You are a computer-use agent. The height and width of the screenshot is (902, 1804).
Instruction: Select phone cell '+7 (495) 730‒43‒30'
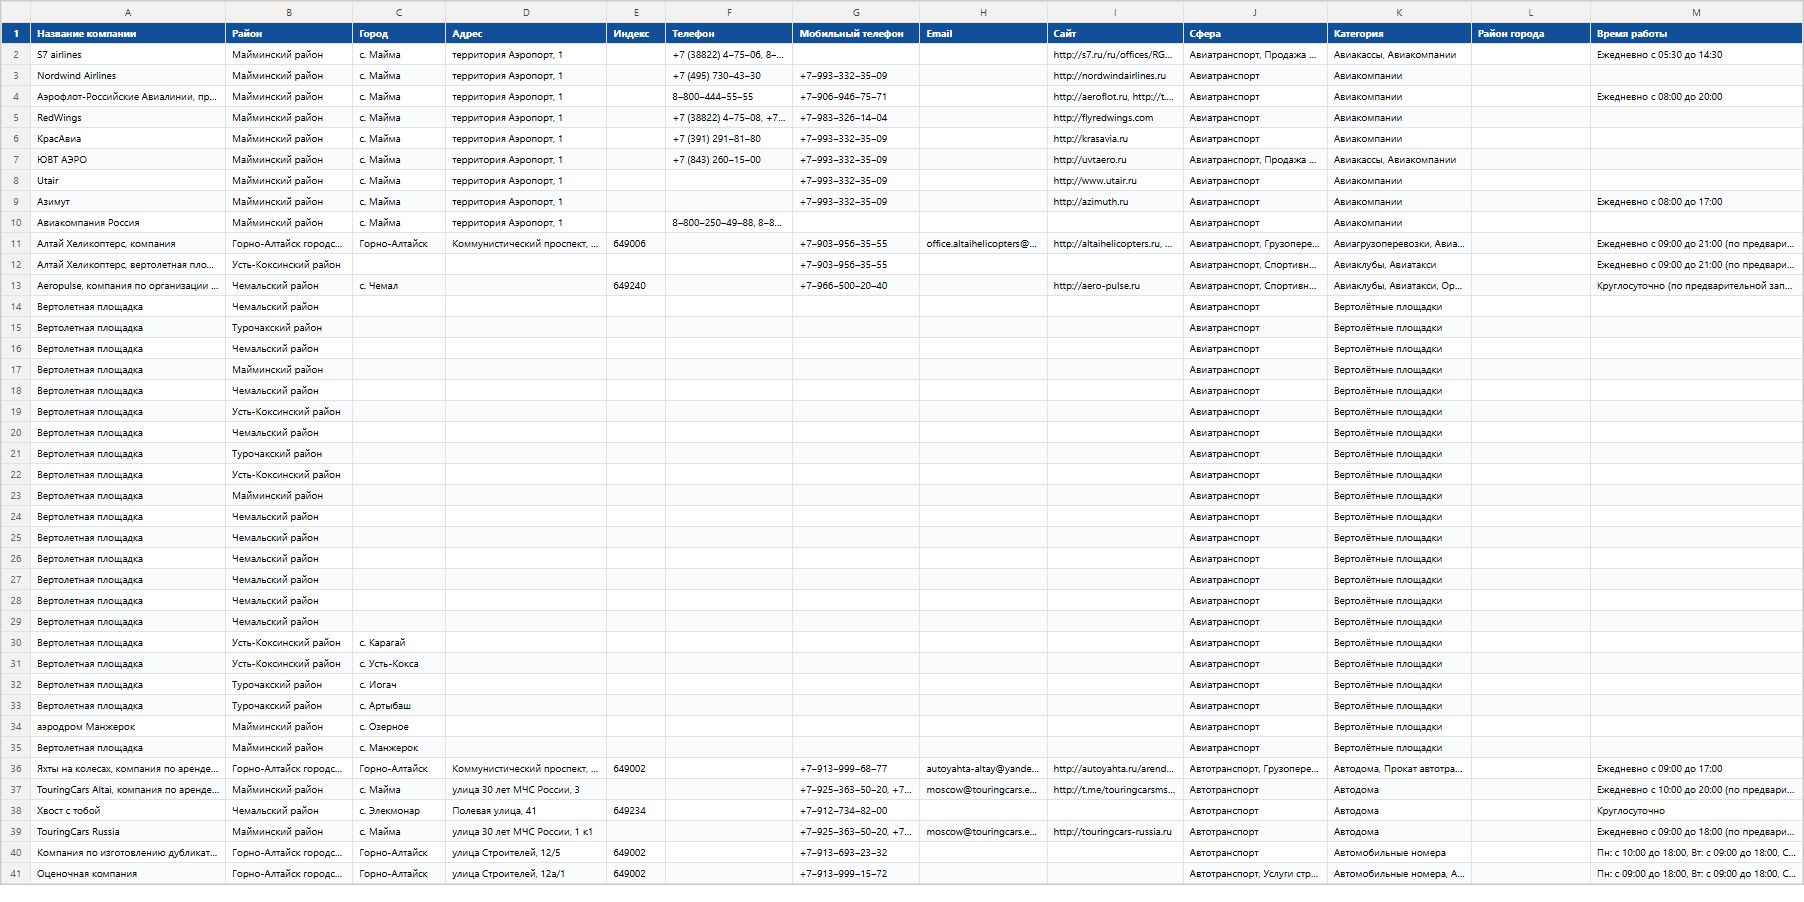(729, 76)
